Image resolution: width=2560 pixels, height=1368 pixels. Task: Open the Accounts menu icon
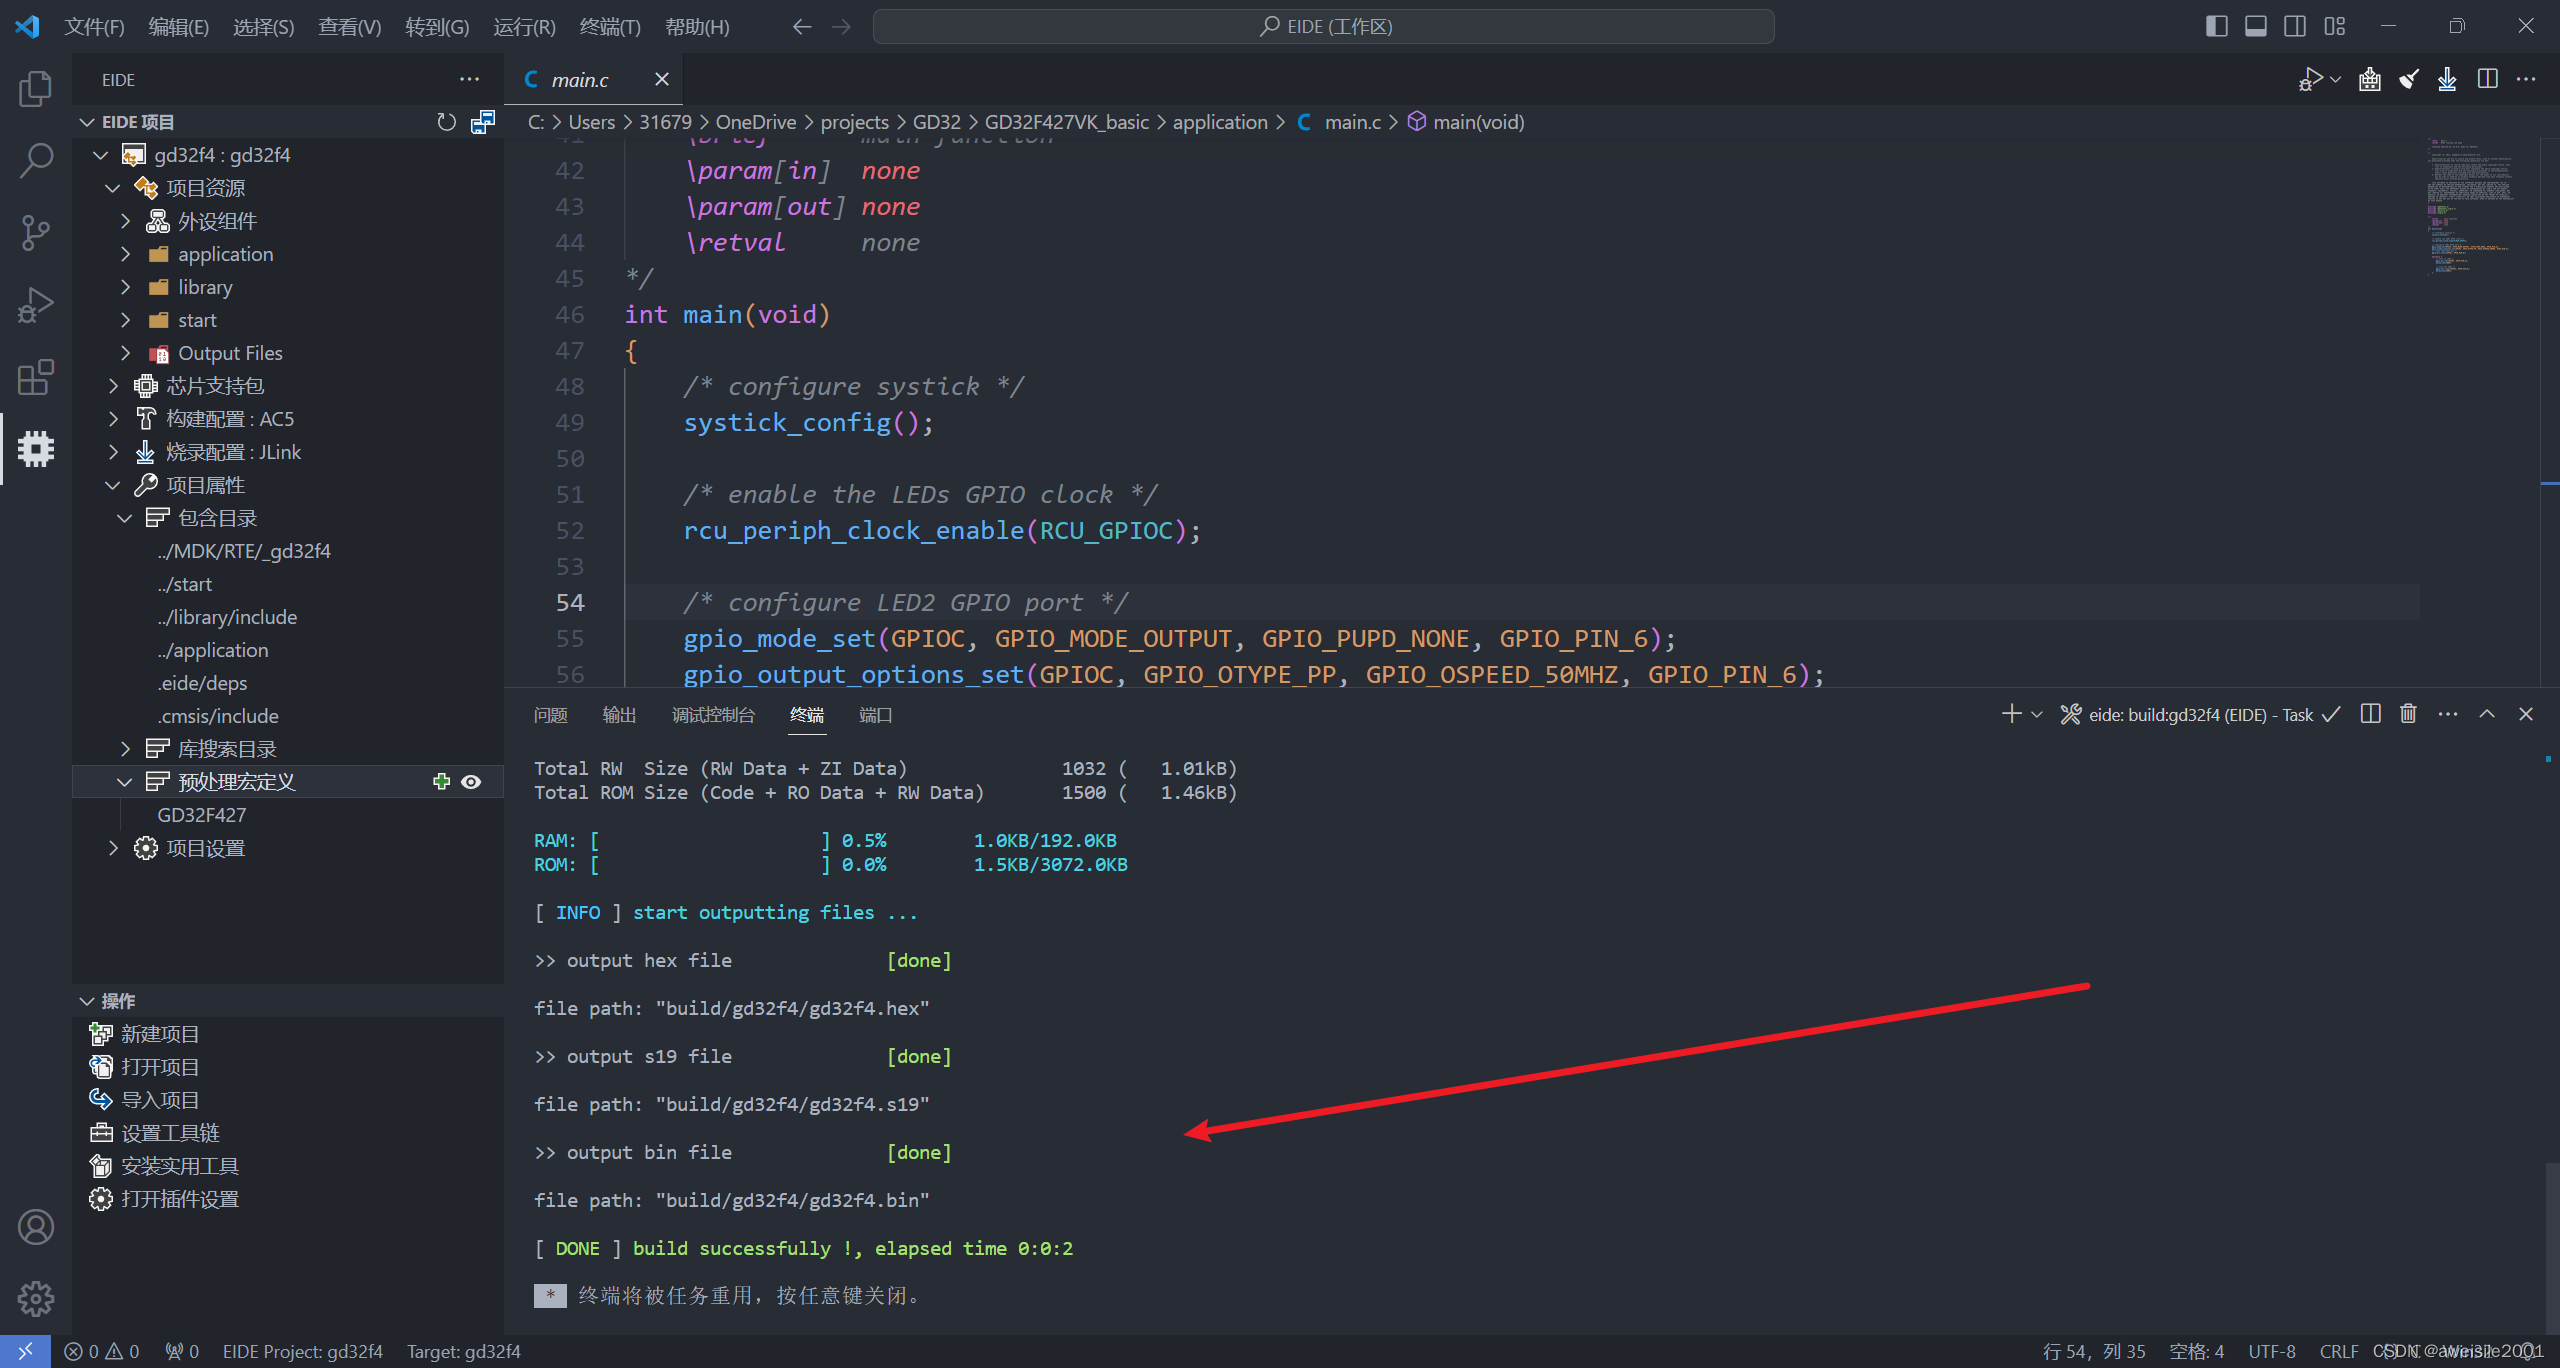tap(36, 1227)
